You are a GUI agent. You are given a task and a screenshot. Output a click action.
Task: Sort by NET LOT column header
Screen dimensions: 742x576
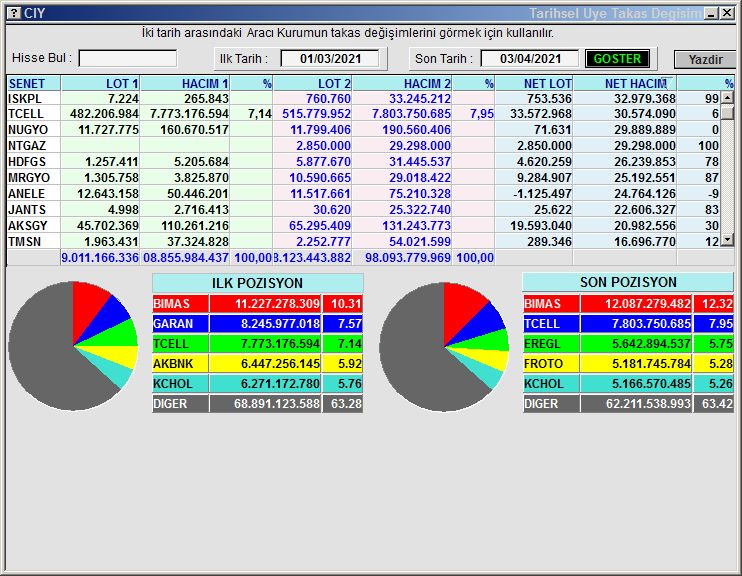pos(534,83)
